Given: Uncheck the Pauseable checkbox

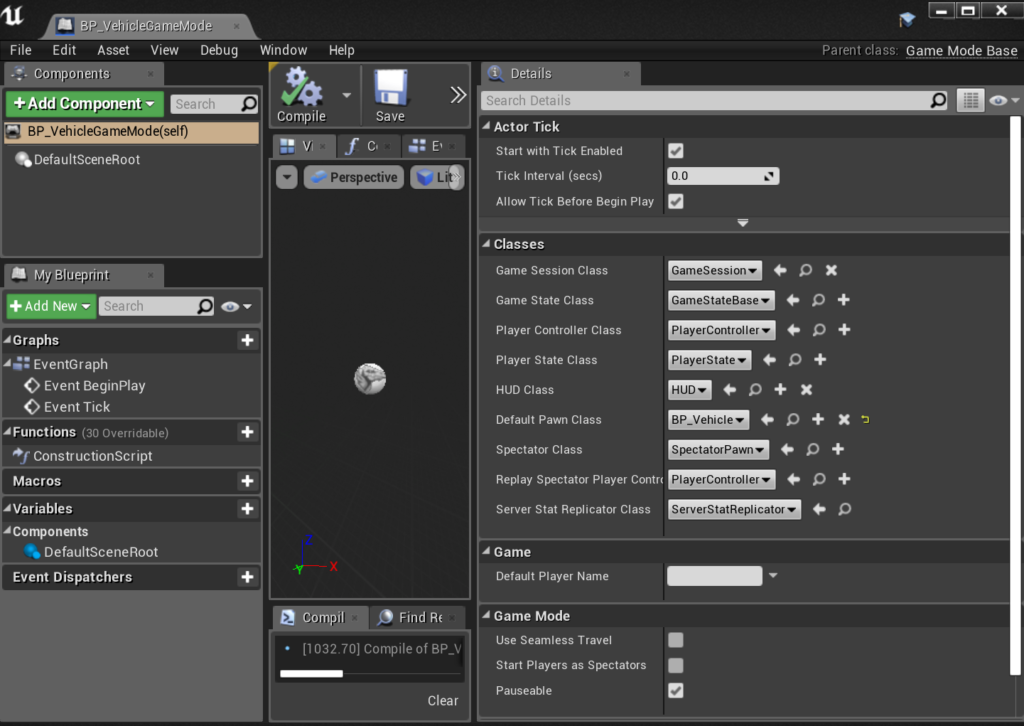Looking at the screenshot, I should 676,691.
